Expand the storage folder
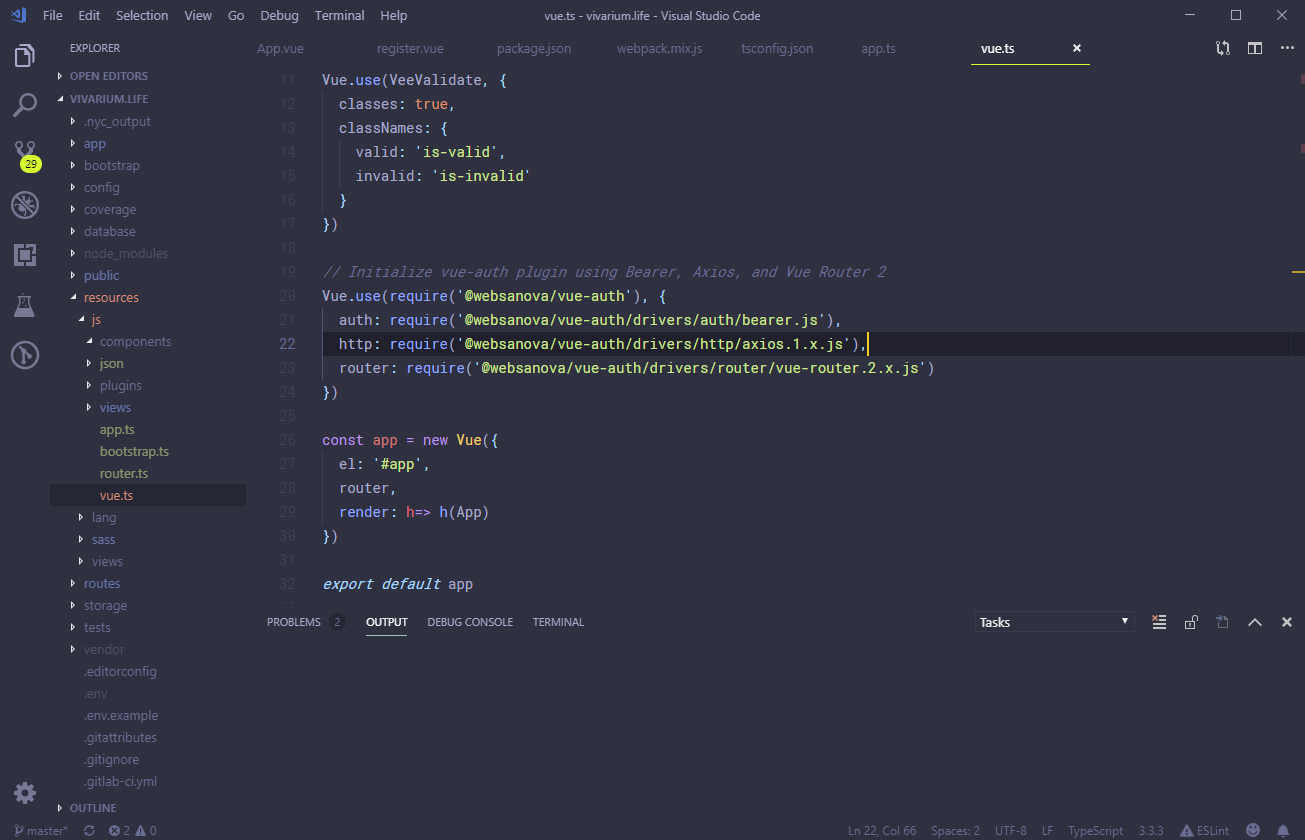Viewport: 1305px width, 840px height. [x=105, y=606]
